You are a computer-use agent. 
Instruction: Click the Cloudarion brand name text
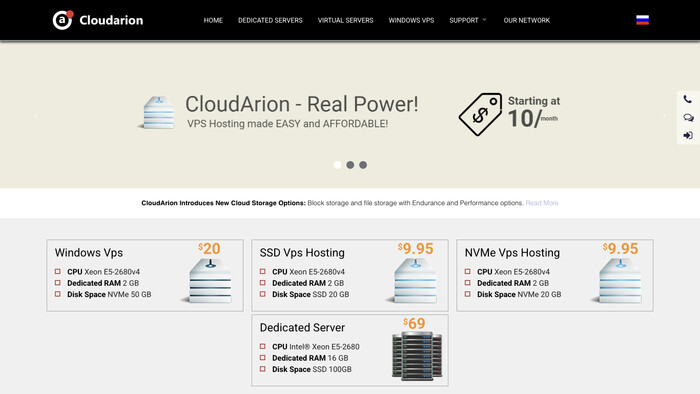[111, 20]
